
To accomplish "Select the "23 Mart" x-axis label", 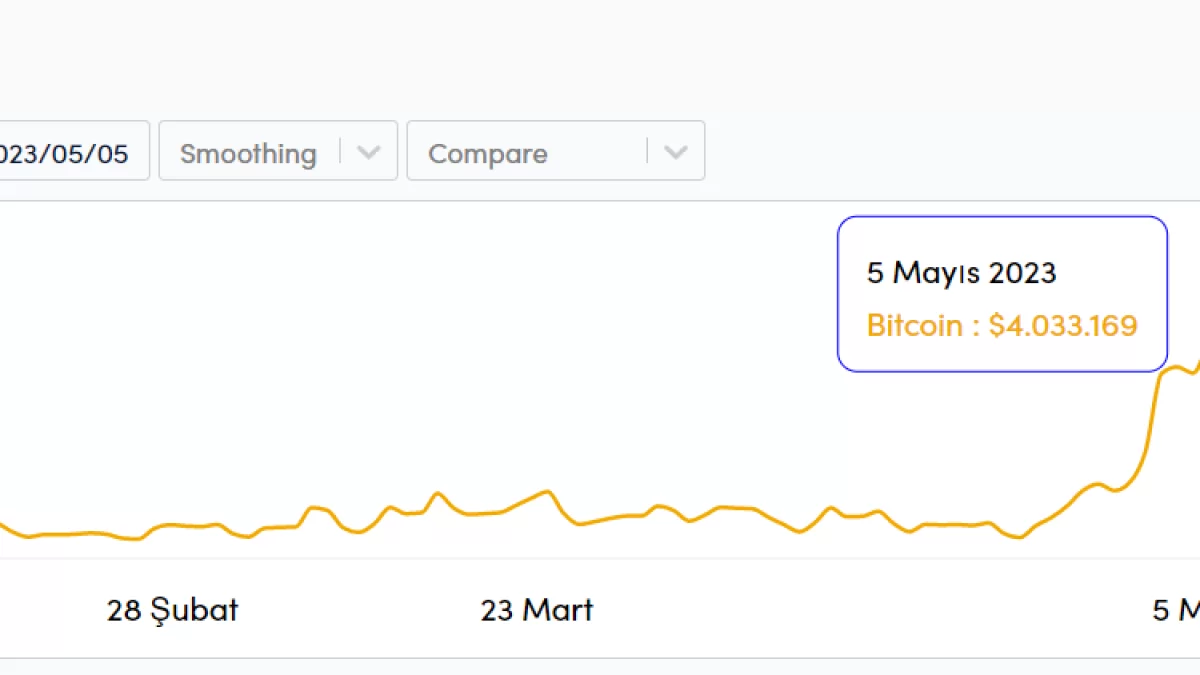I will coord(536,610).
